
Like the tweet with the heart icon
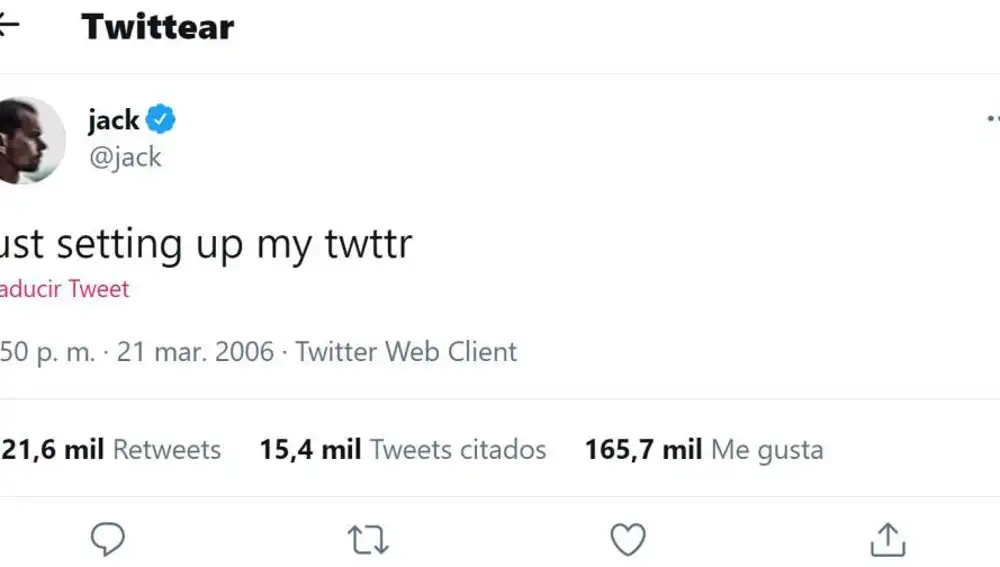click(x=628, y=540)
